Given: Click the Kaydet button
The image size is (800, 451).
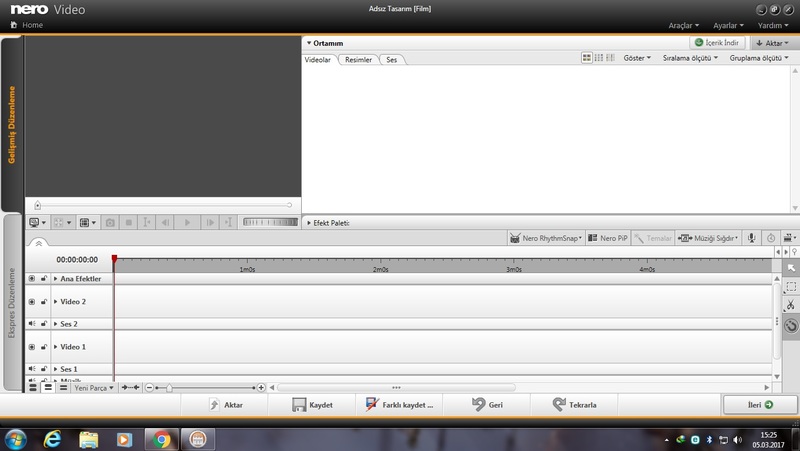Looking at the screenshot, I should coord(312,405).
